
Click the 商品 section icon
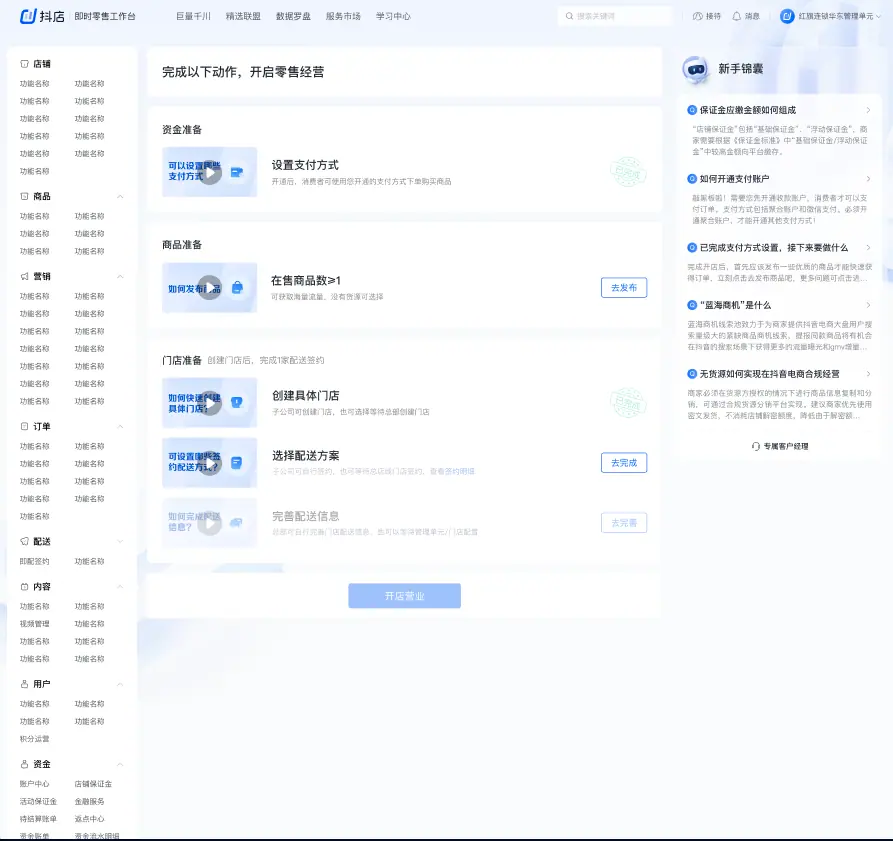(24, 196)
